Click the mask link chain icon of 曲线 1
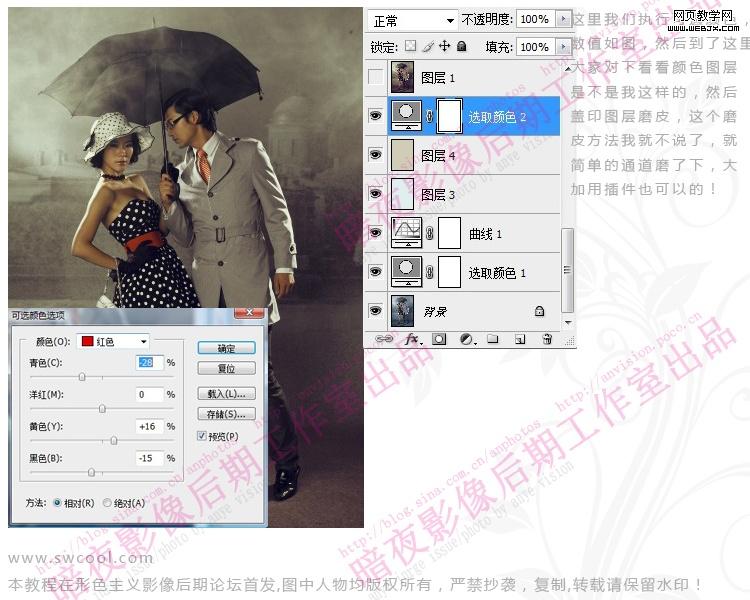750x600 pixels. (430, 233)
